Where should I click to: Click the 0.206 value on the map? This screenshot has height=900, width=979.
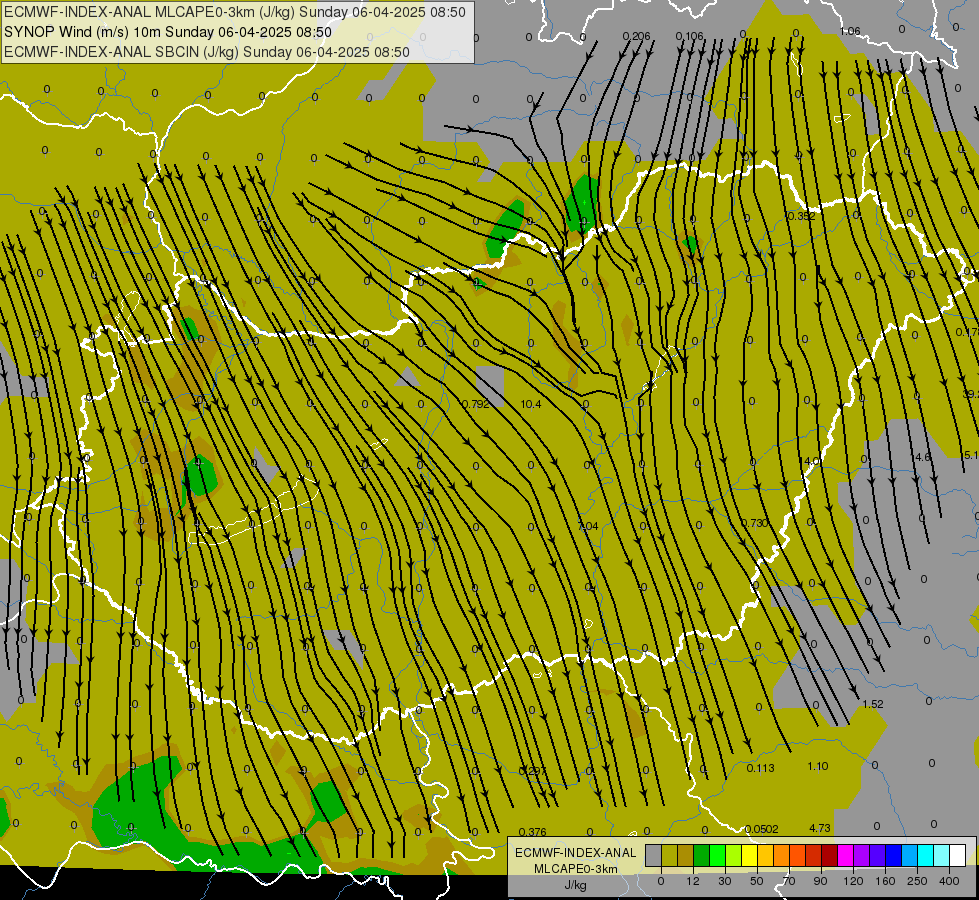(636, 36)
